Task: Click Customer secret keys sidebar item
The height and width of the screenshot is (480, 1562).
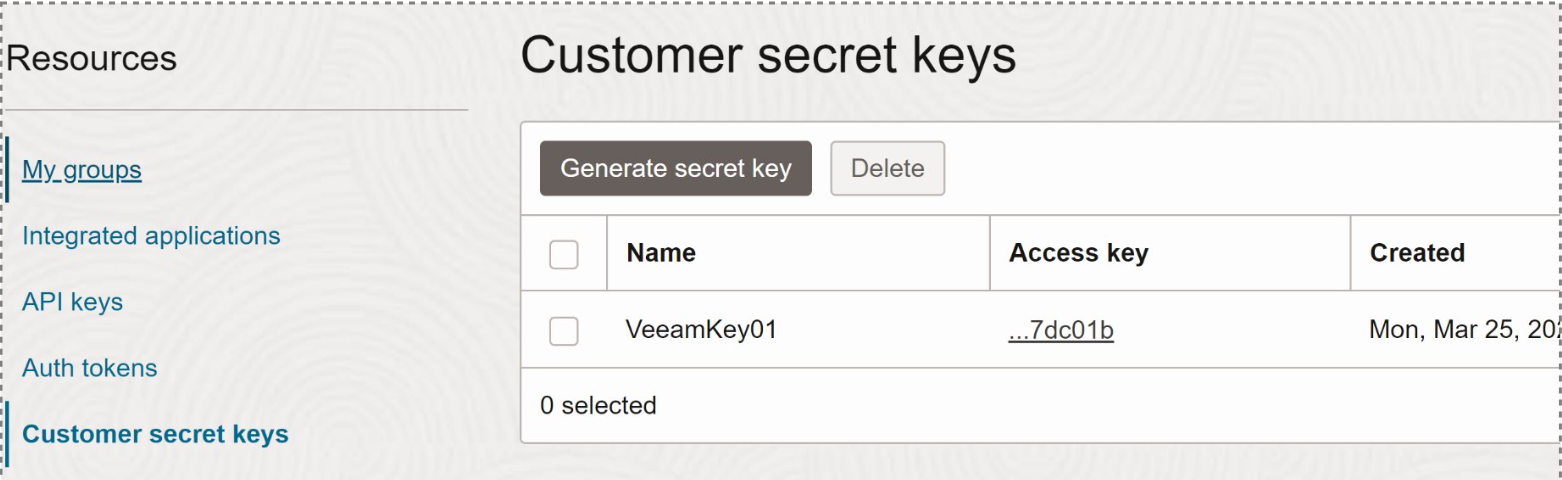Action: (x=155, y=434)
